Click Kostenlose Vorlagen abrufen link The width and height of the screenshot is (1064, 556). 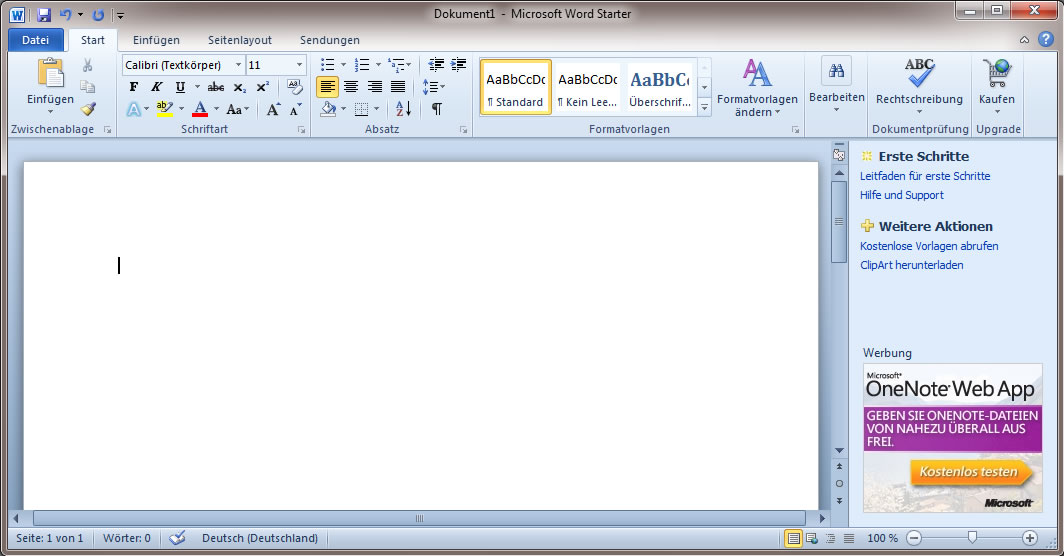click(x=929, y=246)
